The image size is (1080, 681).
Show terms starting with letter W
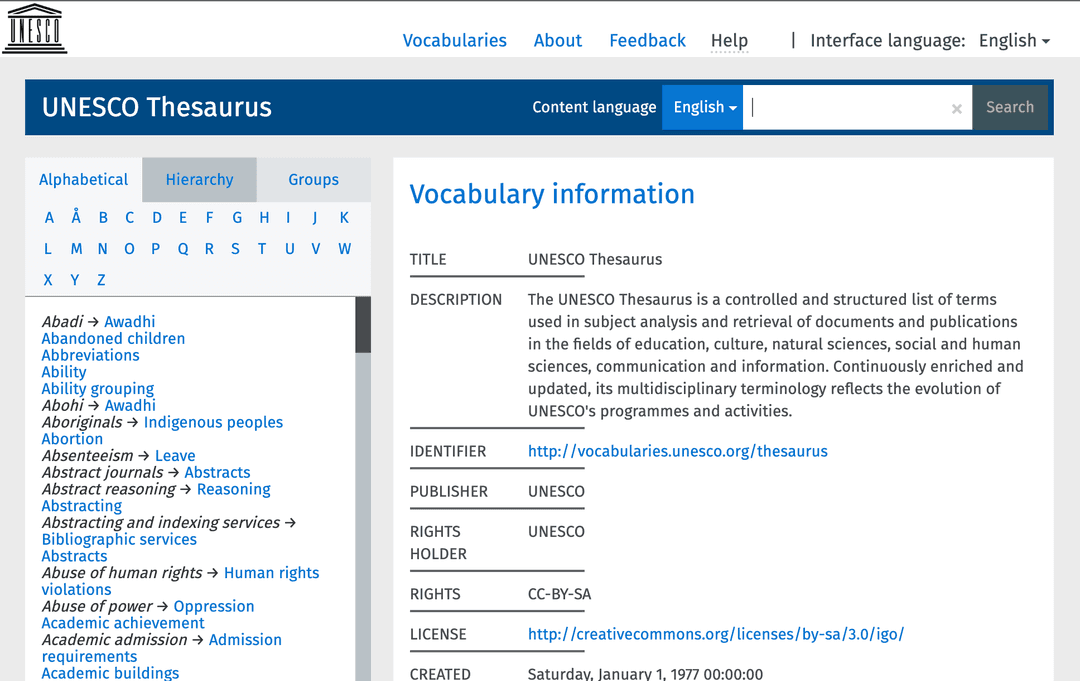344,249
